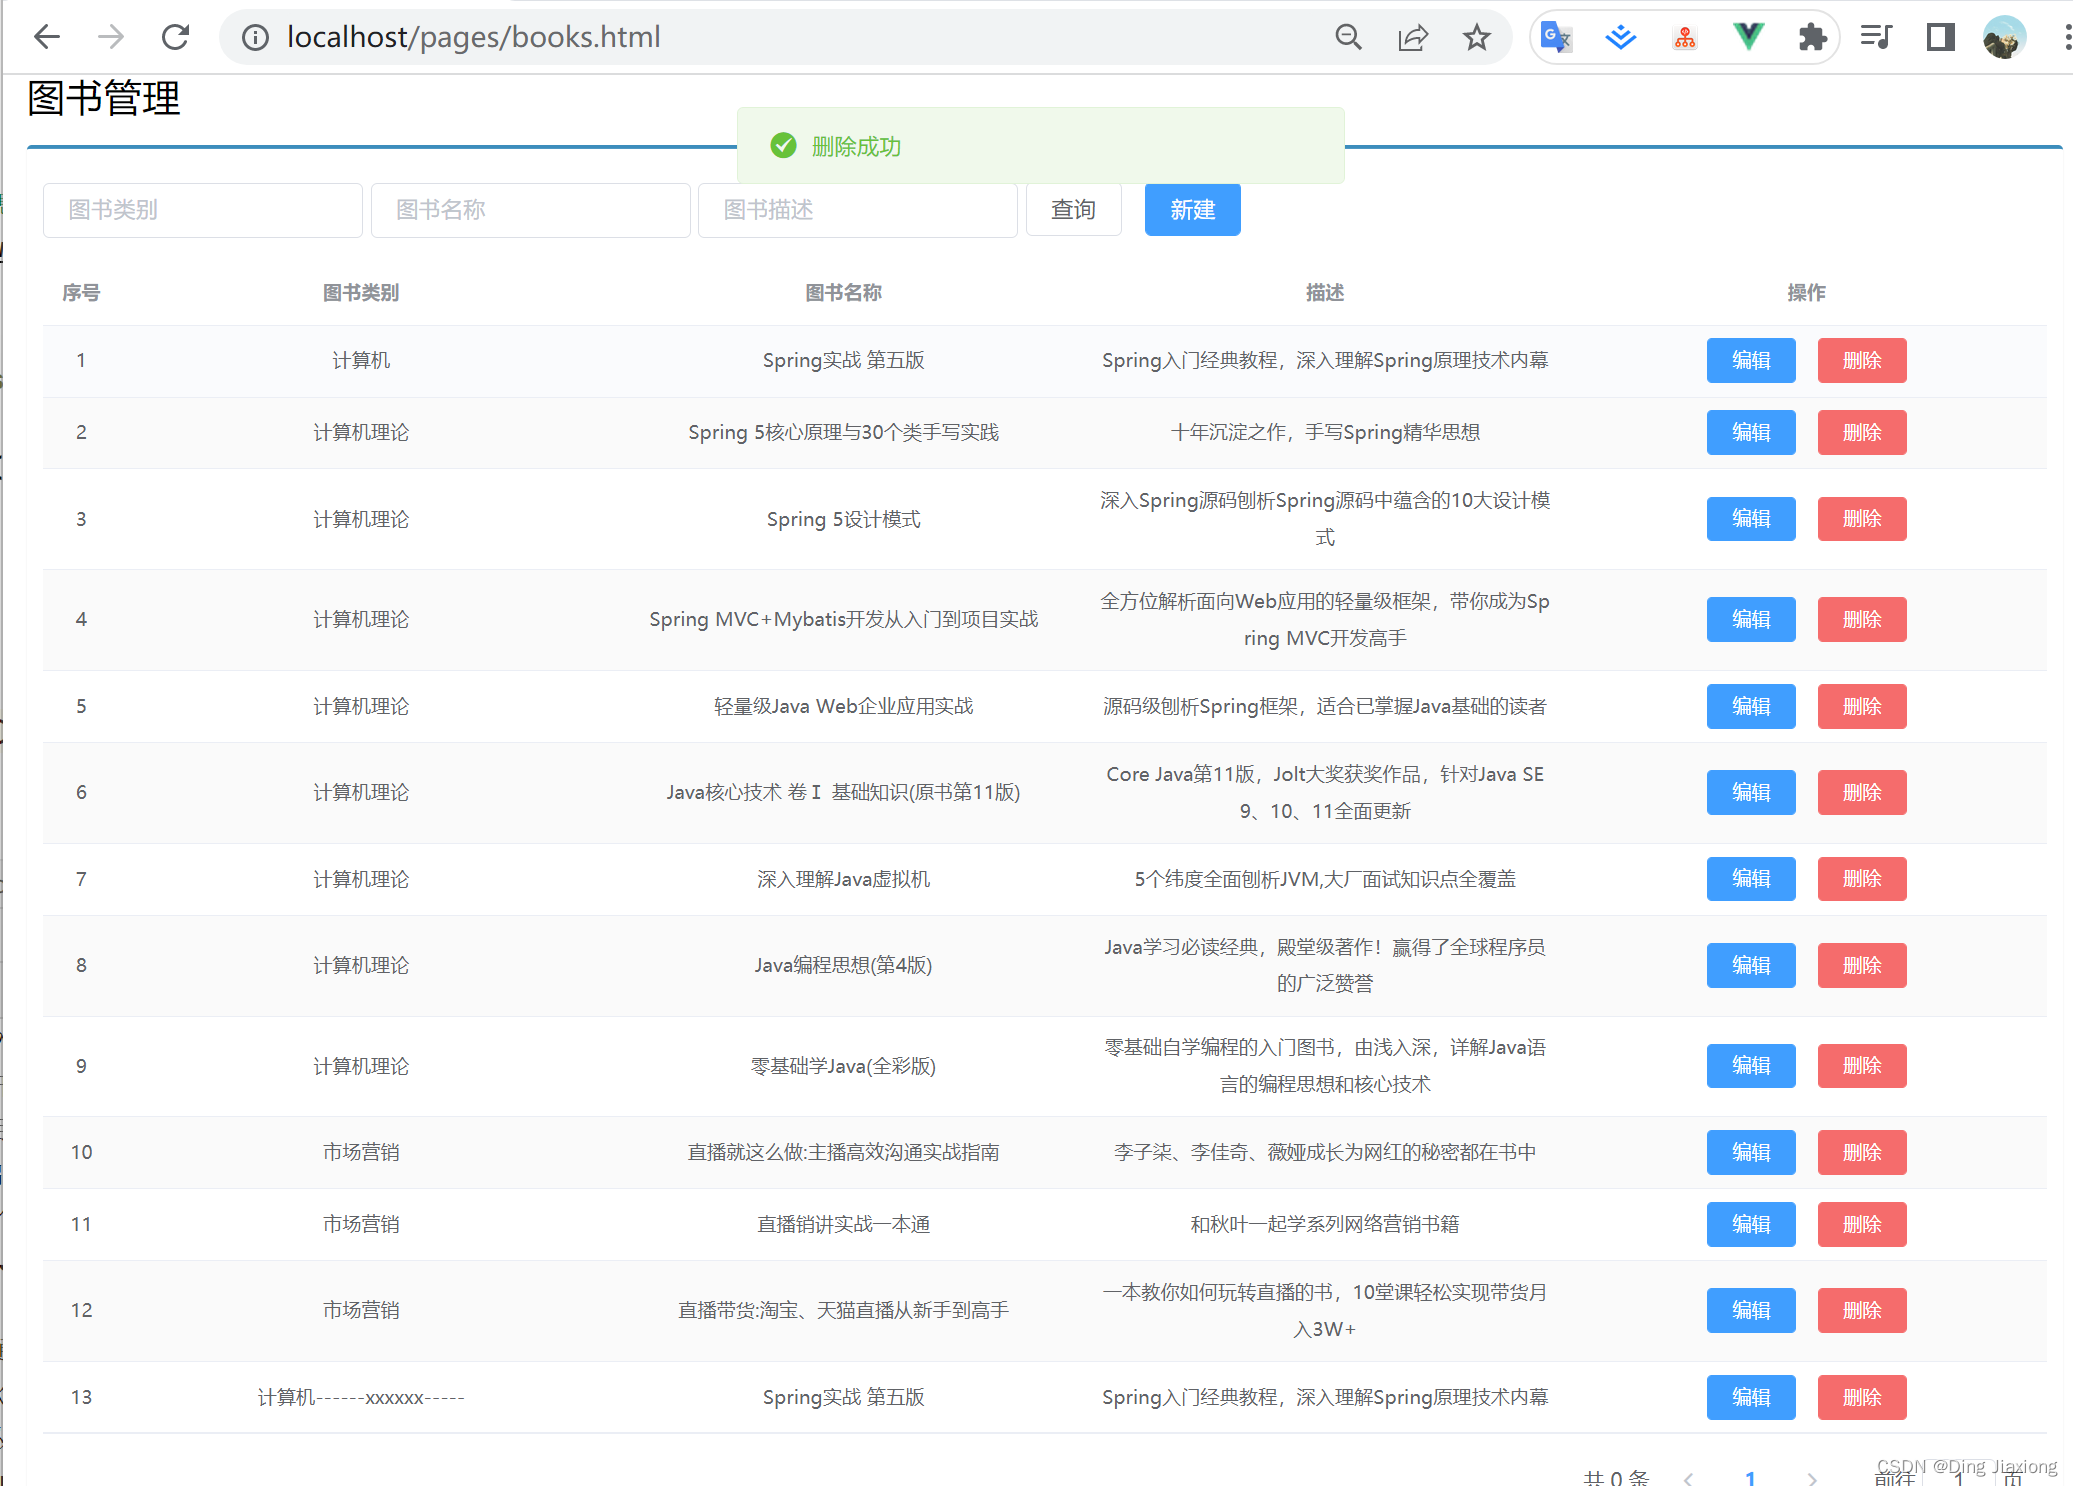Reload the books page
Viewport: 2073px width, 1486px height.
click(x=175, y=36)
